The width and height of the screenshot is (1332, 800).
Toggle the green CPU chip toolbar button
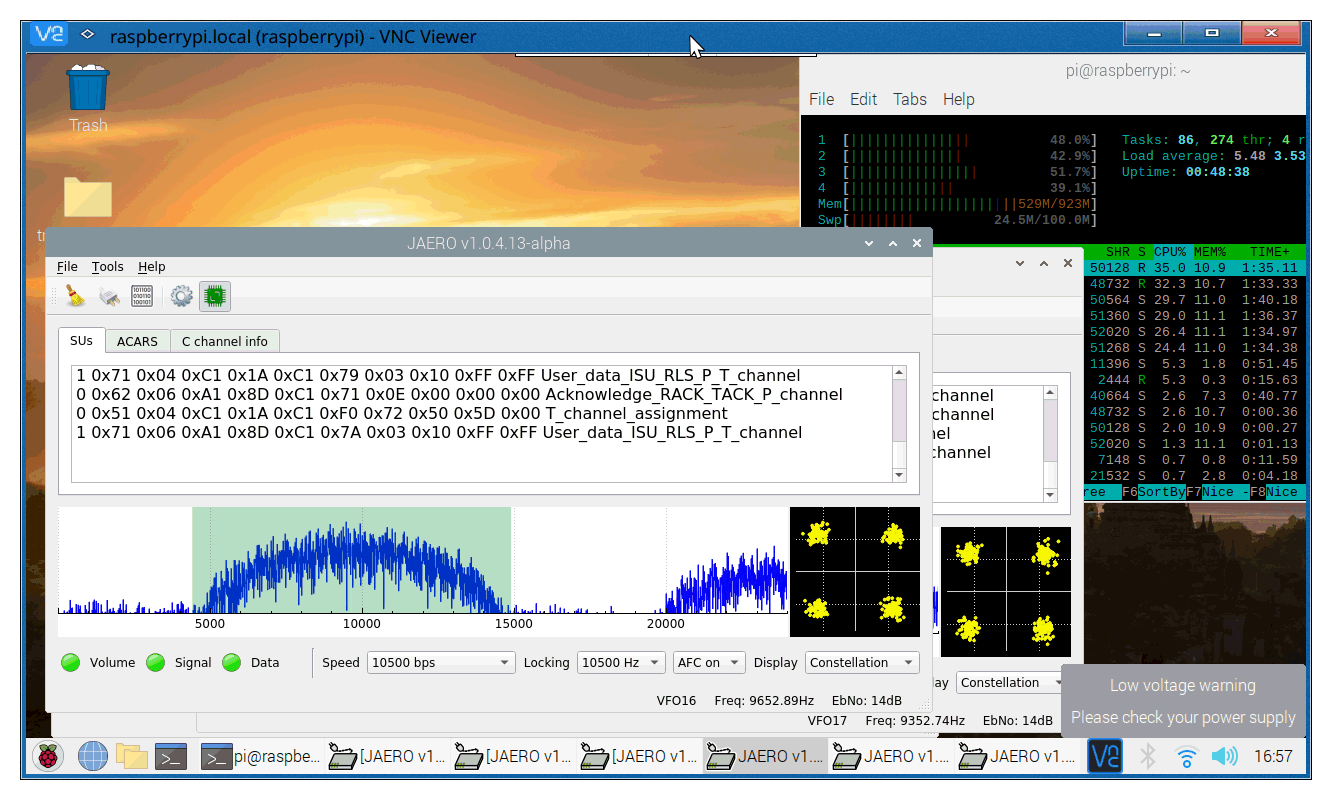coord(214,295)
